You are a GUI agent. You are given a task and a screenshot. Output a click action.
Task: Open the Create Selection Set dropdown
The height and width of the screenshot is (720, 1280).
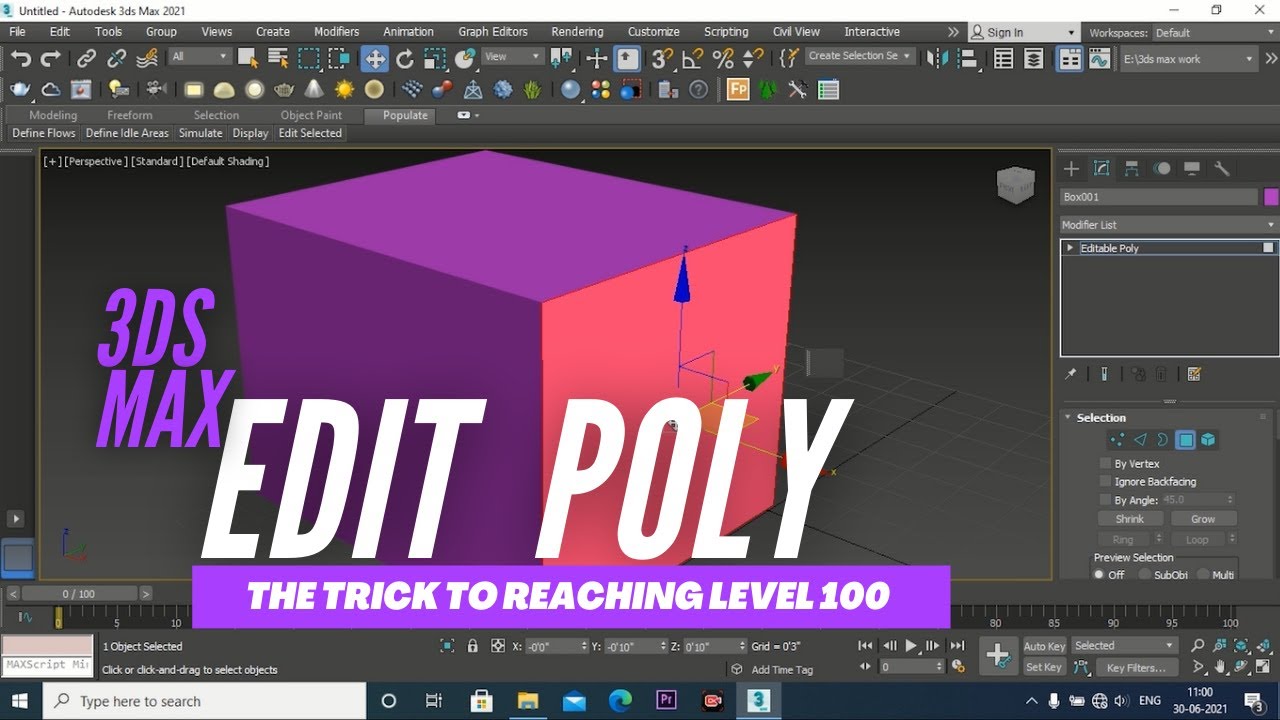pyautogui.click(x=859, y=56)
